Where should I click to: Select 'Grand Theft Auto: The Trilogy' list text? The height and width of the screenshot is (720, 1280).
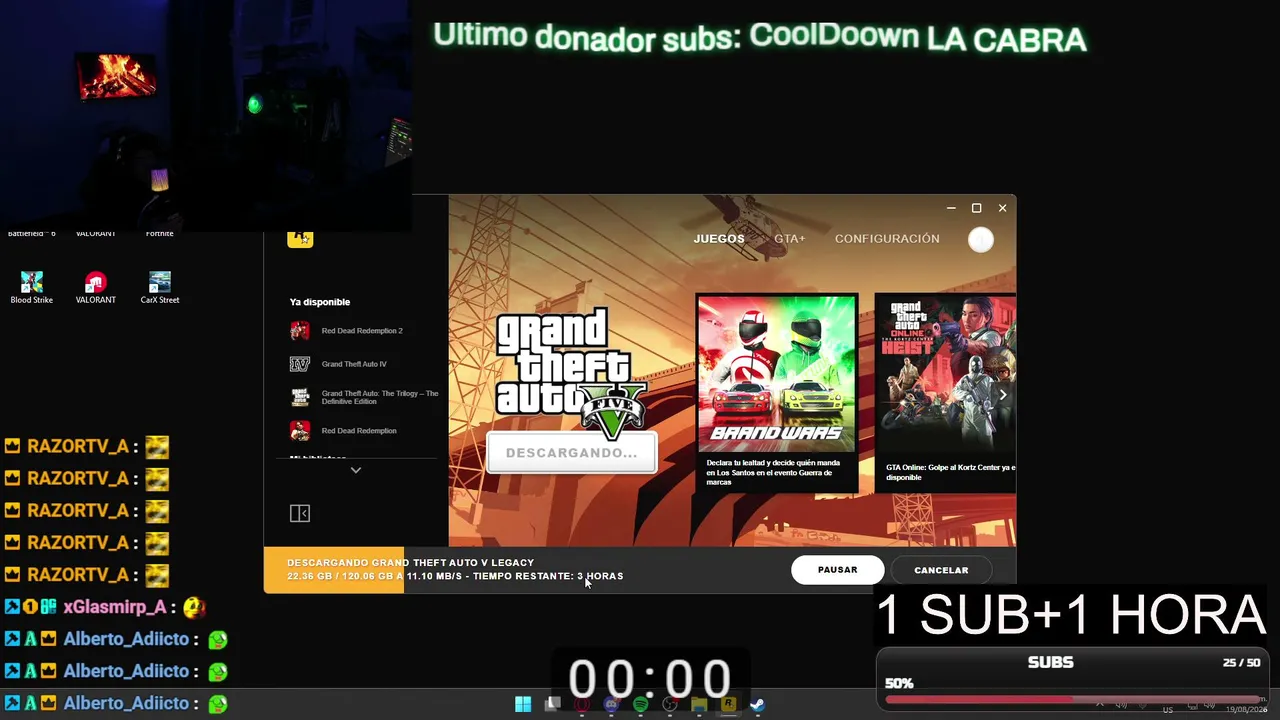click(380, 397)
